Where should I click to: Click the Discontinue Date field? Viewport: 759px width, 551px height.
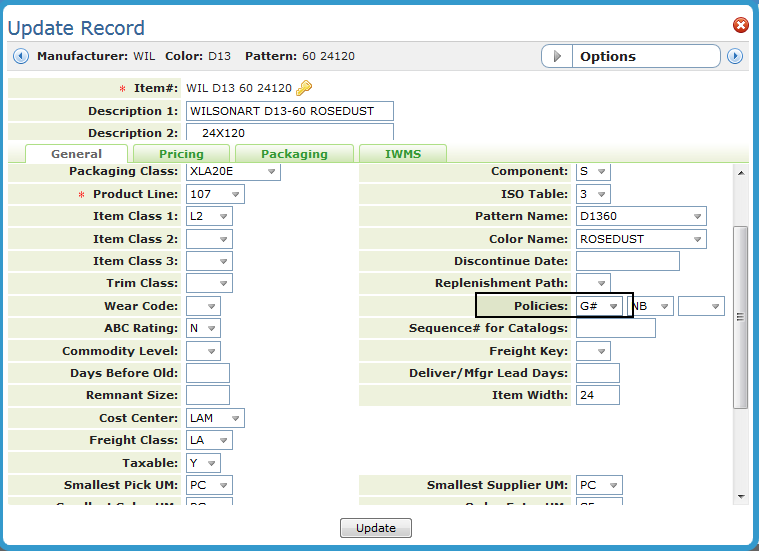(627, 261)
